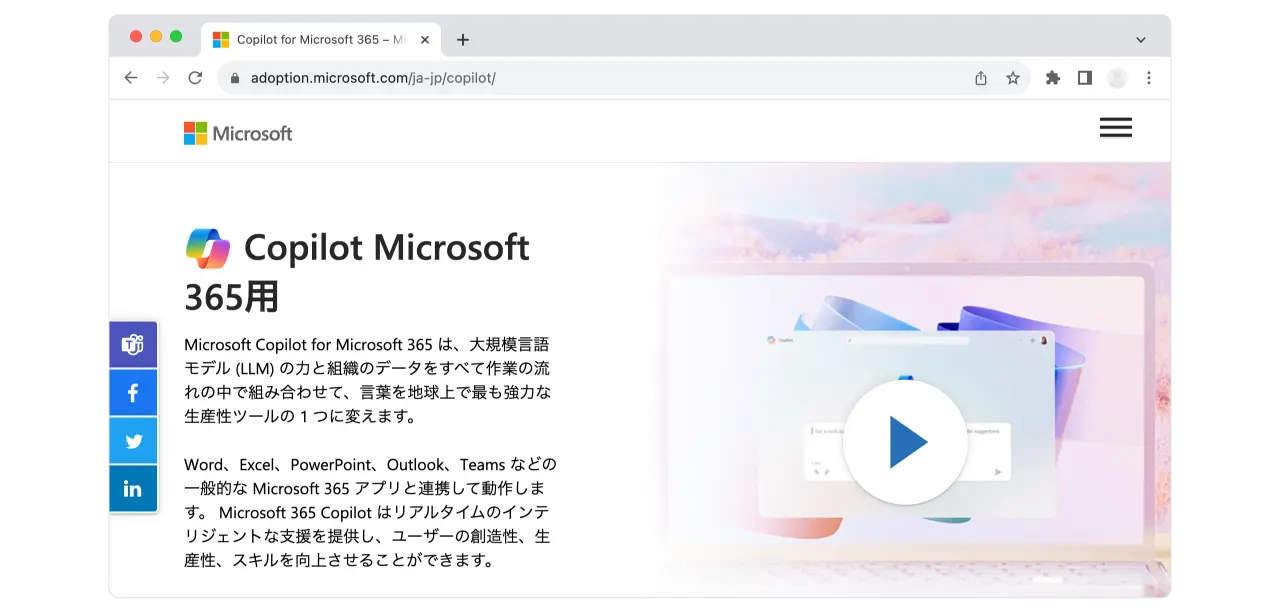Image resolution: width=1280 pixels, height=613 pixels.
Task: Play the Copilot video
Action: tap(905, 442)
